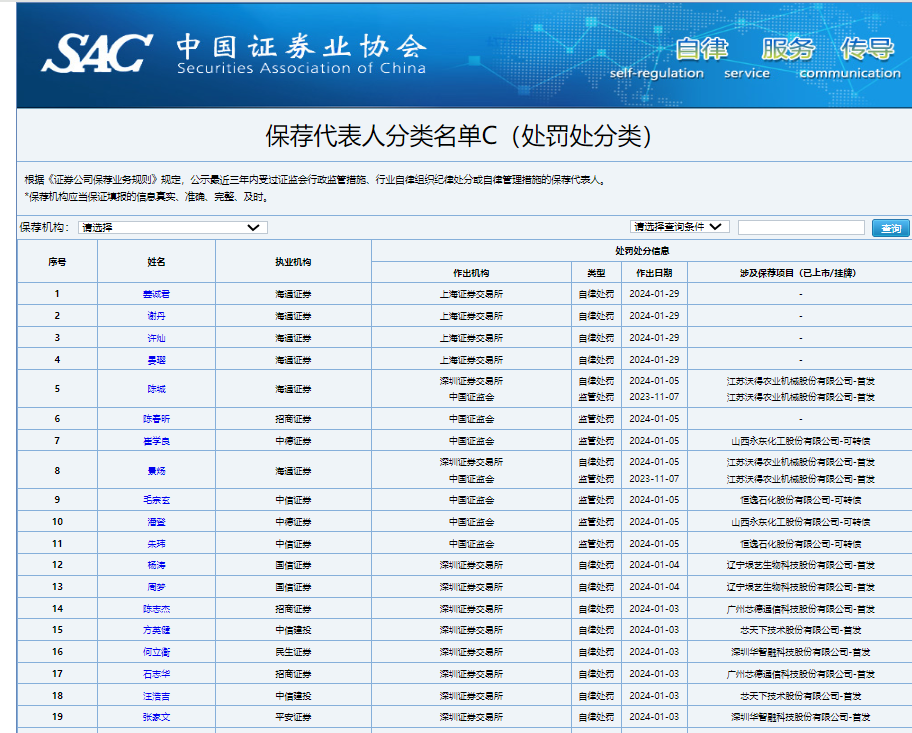Open the name link 方英健

[156, 630]
